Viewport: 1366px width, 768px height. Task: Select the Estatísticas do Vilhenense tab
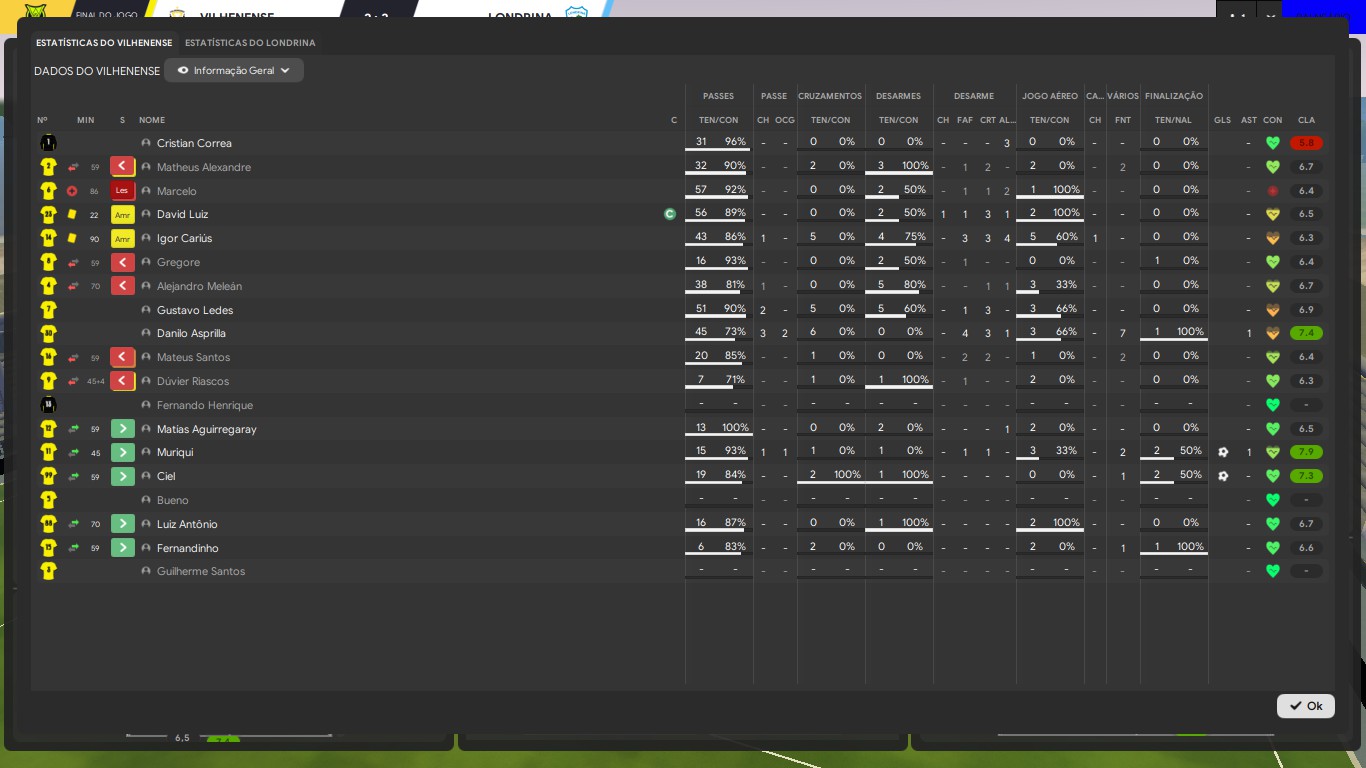(x=104, y=43)
